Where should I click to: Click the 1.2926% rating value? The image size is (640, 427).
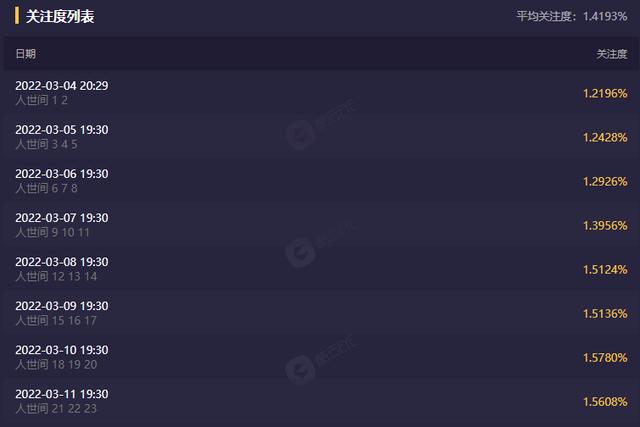605,182
